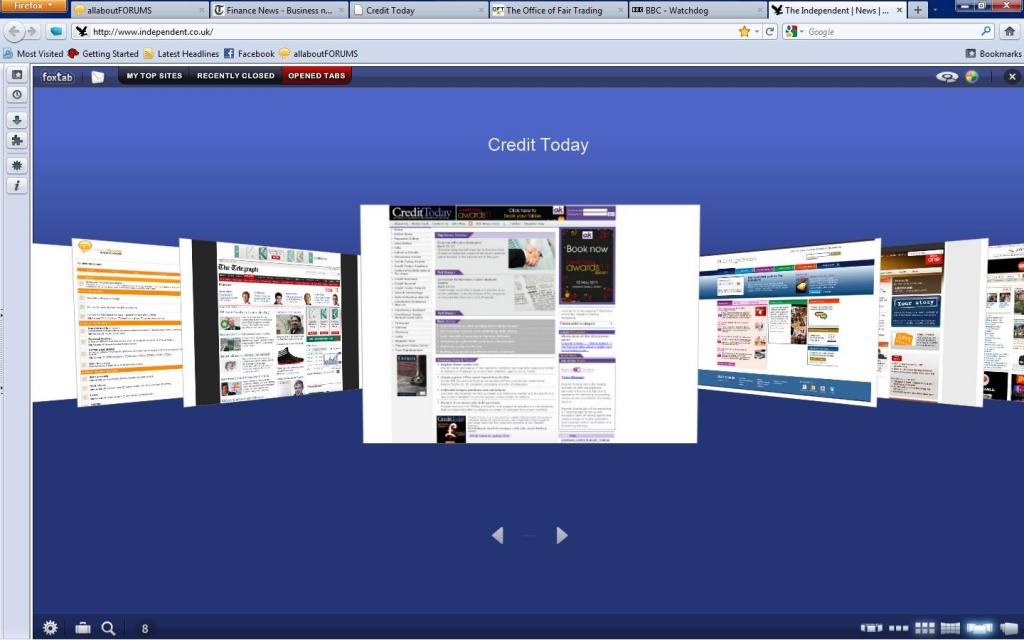
Task: Switch to The Office of Fair Trading tab
Action: (558, 10)
